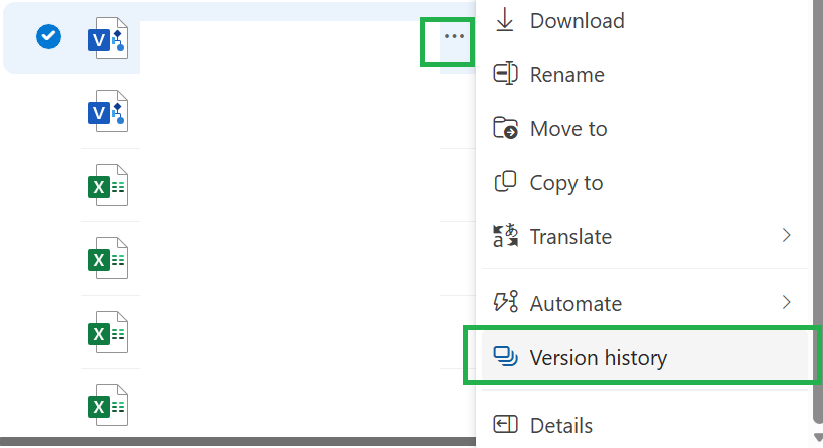823x448 pixels.
Task: Click the Translate language icon
Action: pos(505,236)
